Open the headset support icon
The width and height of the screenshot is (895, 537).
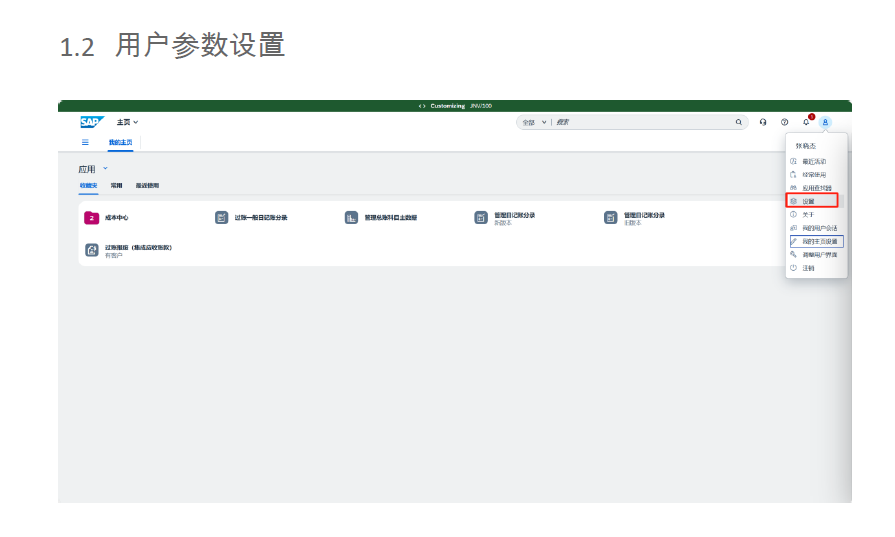click(x=763, y=122)
